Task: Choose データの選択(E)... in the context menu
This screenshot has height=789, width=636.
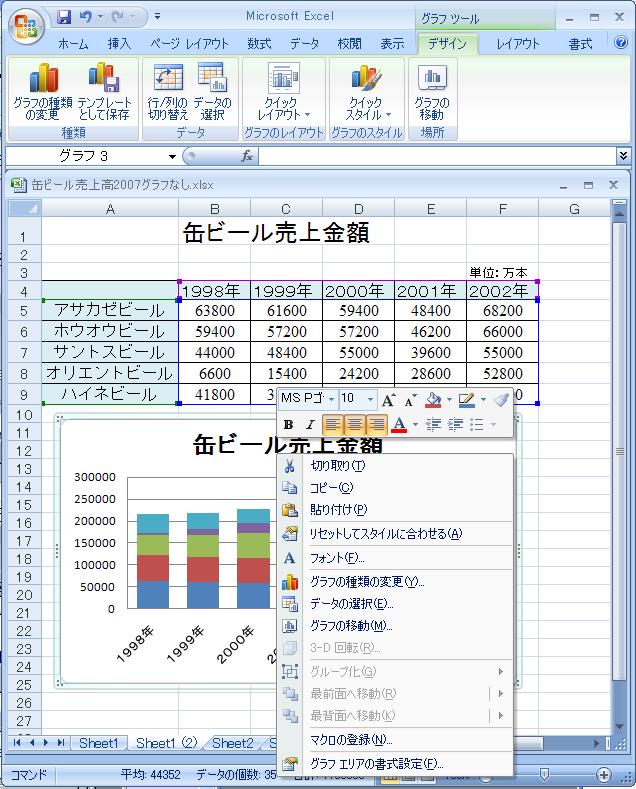Action: 394,603
